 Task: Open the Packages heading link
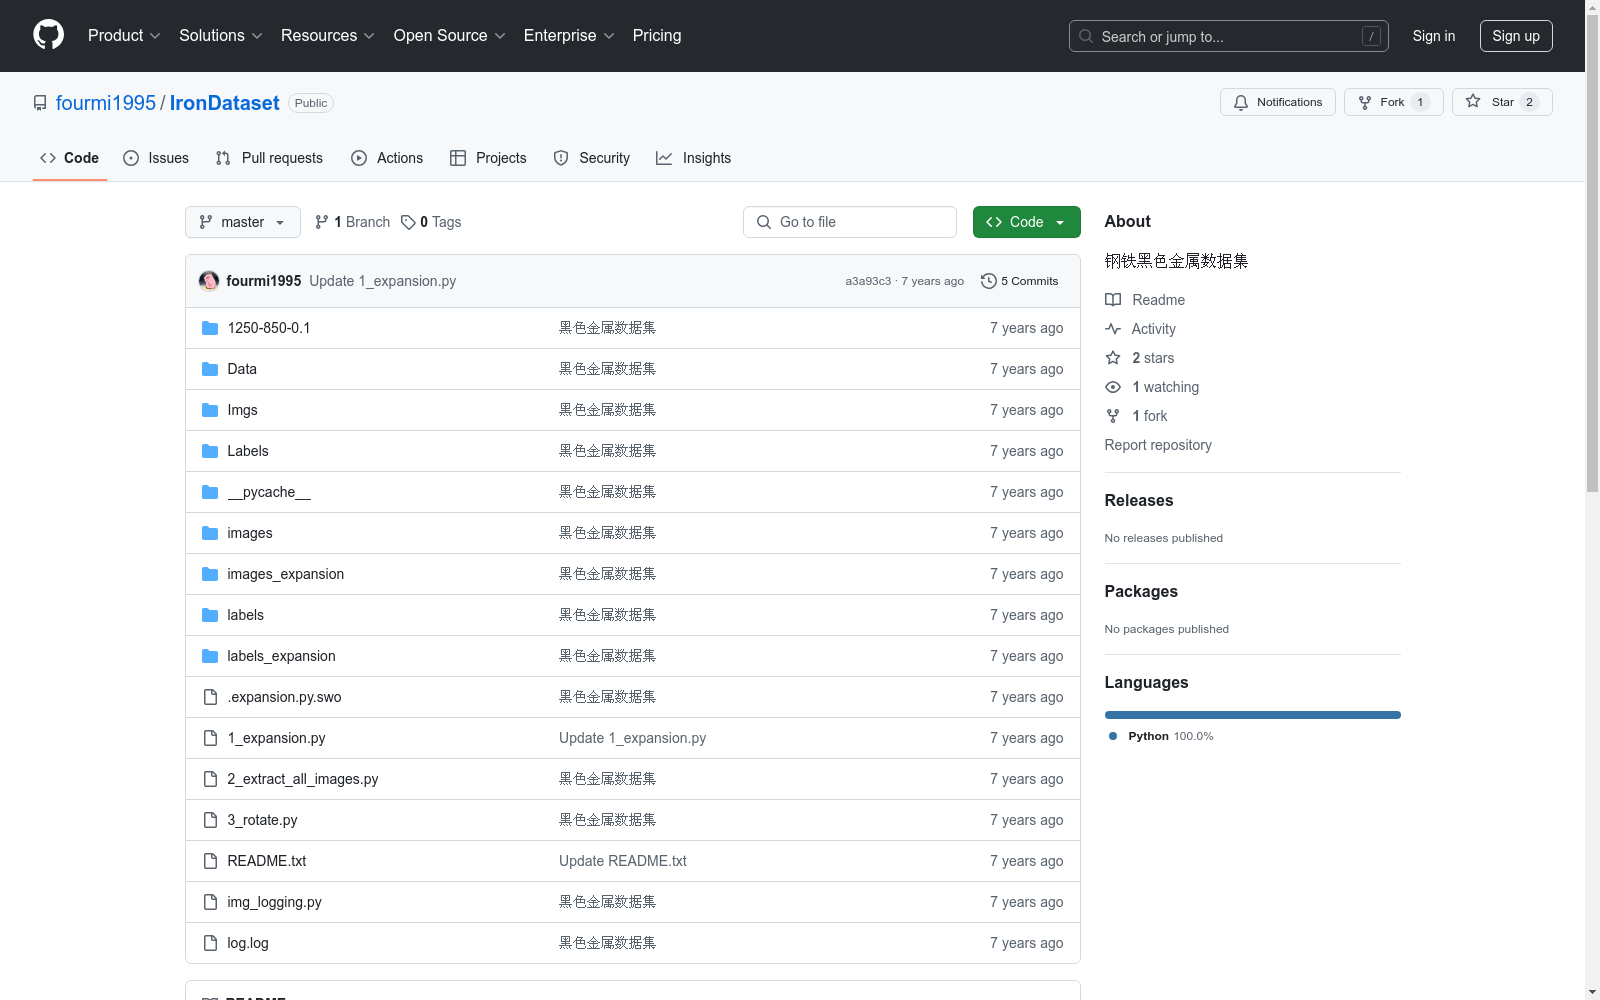pos(1141,591)
